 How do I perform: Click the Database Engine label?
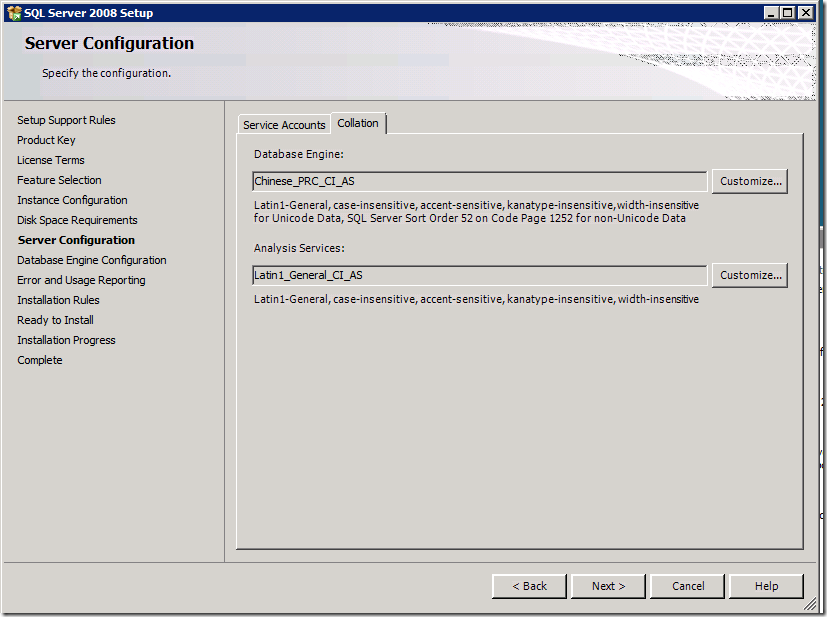[x=299, y=155]
